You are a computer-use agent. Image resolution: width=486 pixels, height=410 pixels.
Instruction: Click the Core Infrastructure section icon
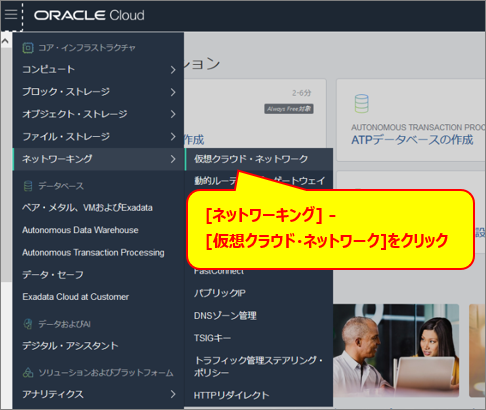(28, 48)
